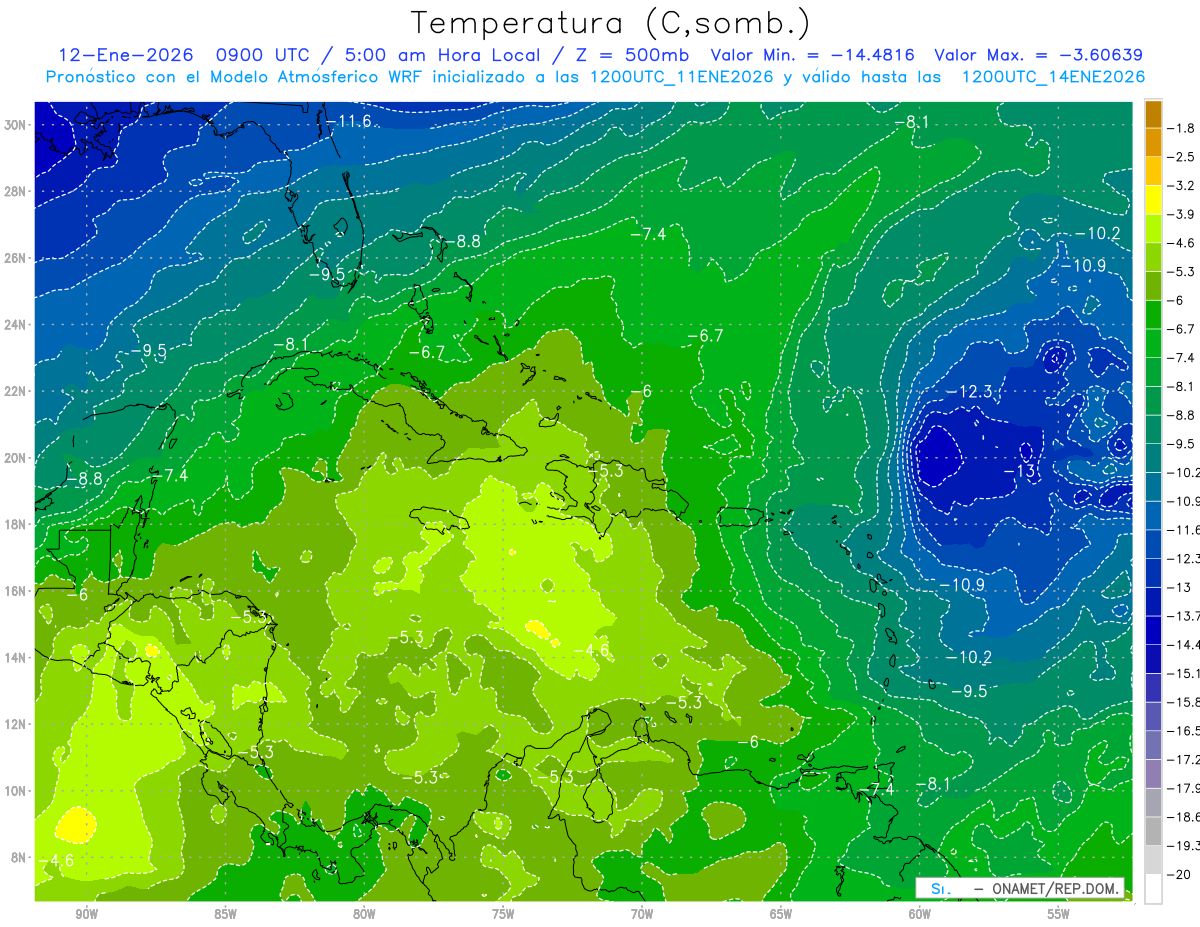Click the "-8.1" legend scale label
The height and width of the screenshot is (927, 1200).
tap(1181, 386)
